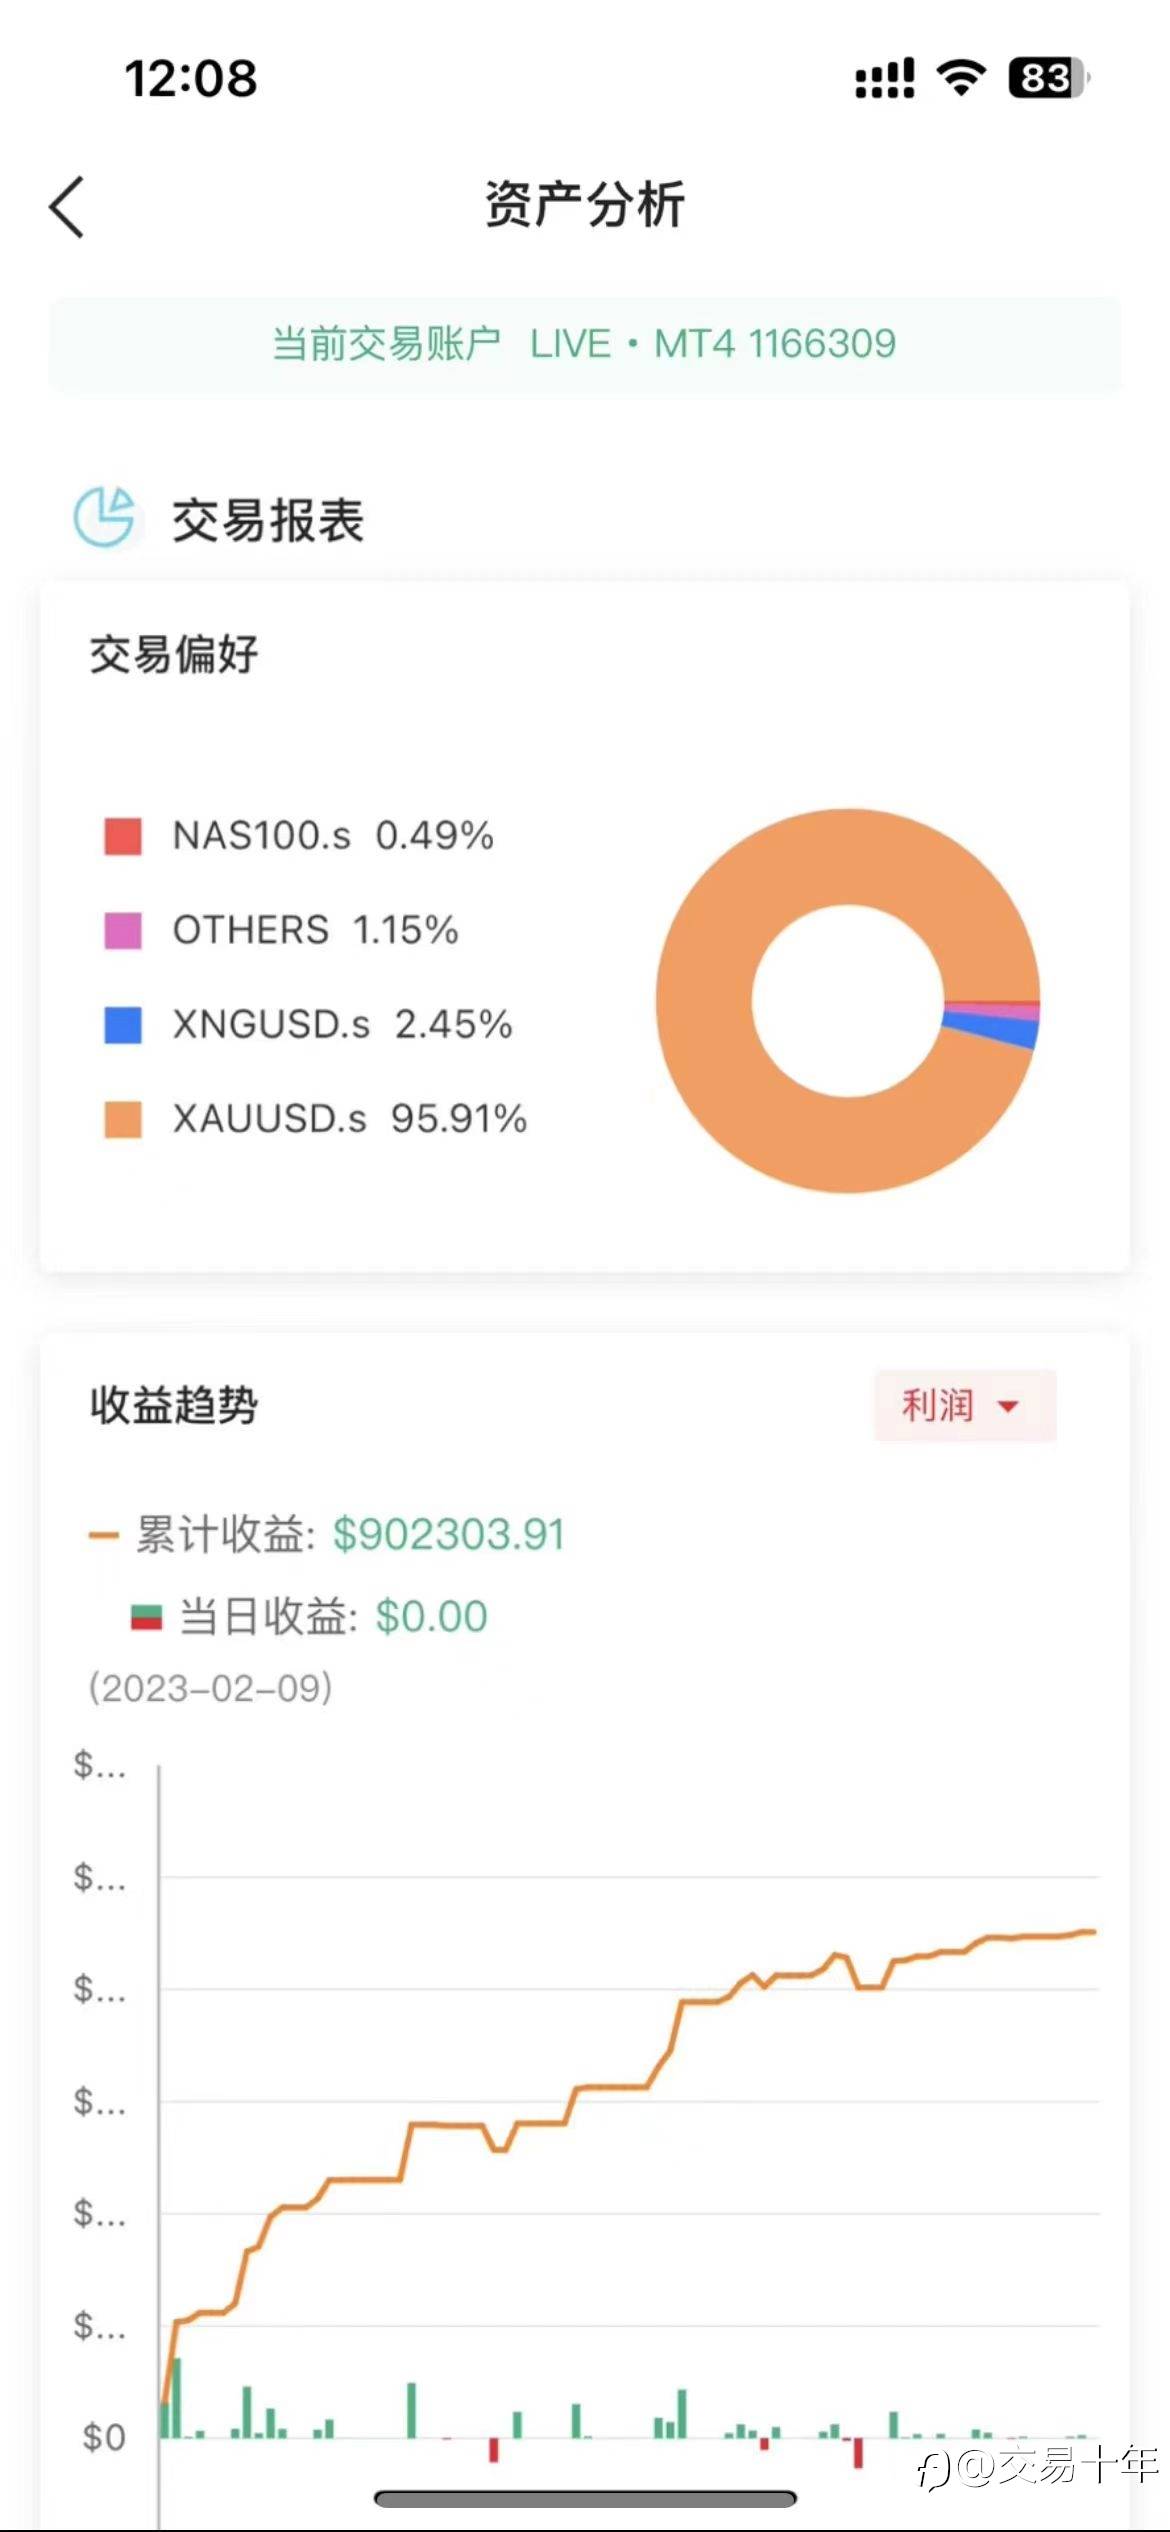The height and width of the screenshot is (2532, 1170).
Task: Tap the iOS home indicator bar
Action: (585, 2498)
